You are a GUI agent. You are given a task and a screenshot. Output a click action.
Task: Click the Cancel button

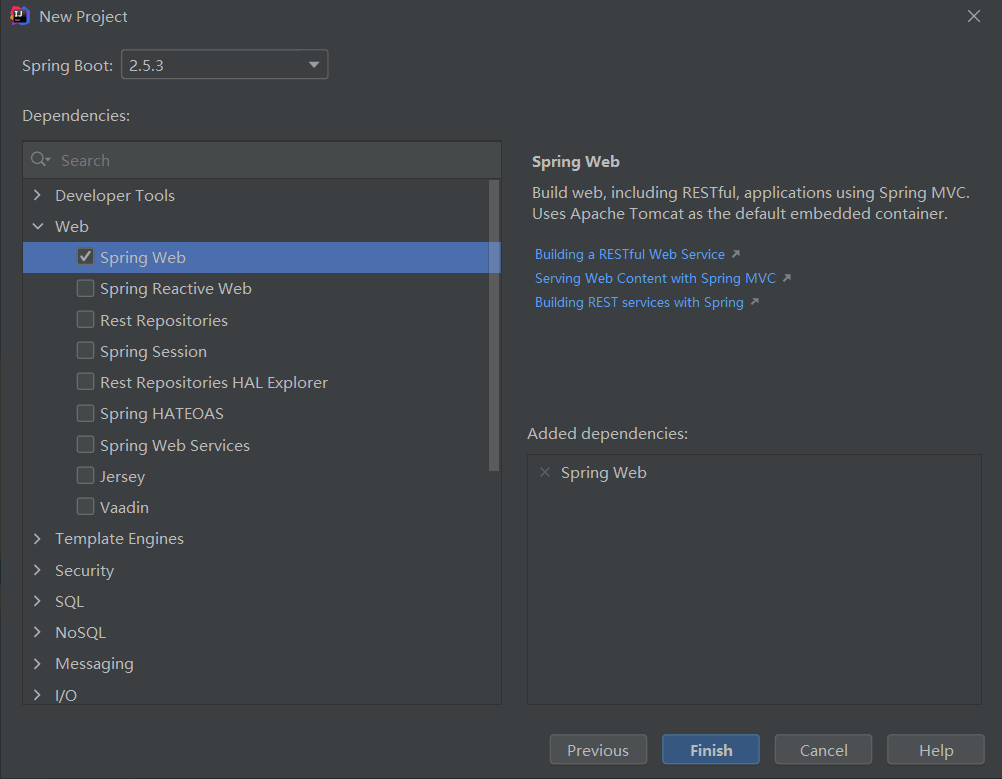point(823,750)
